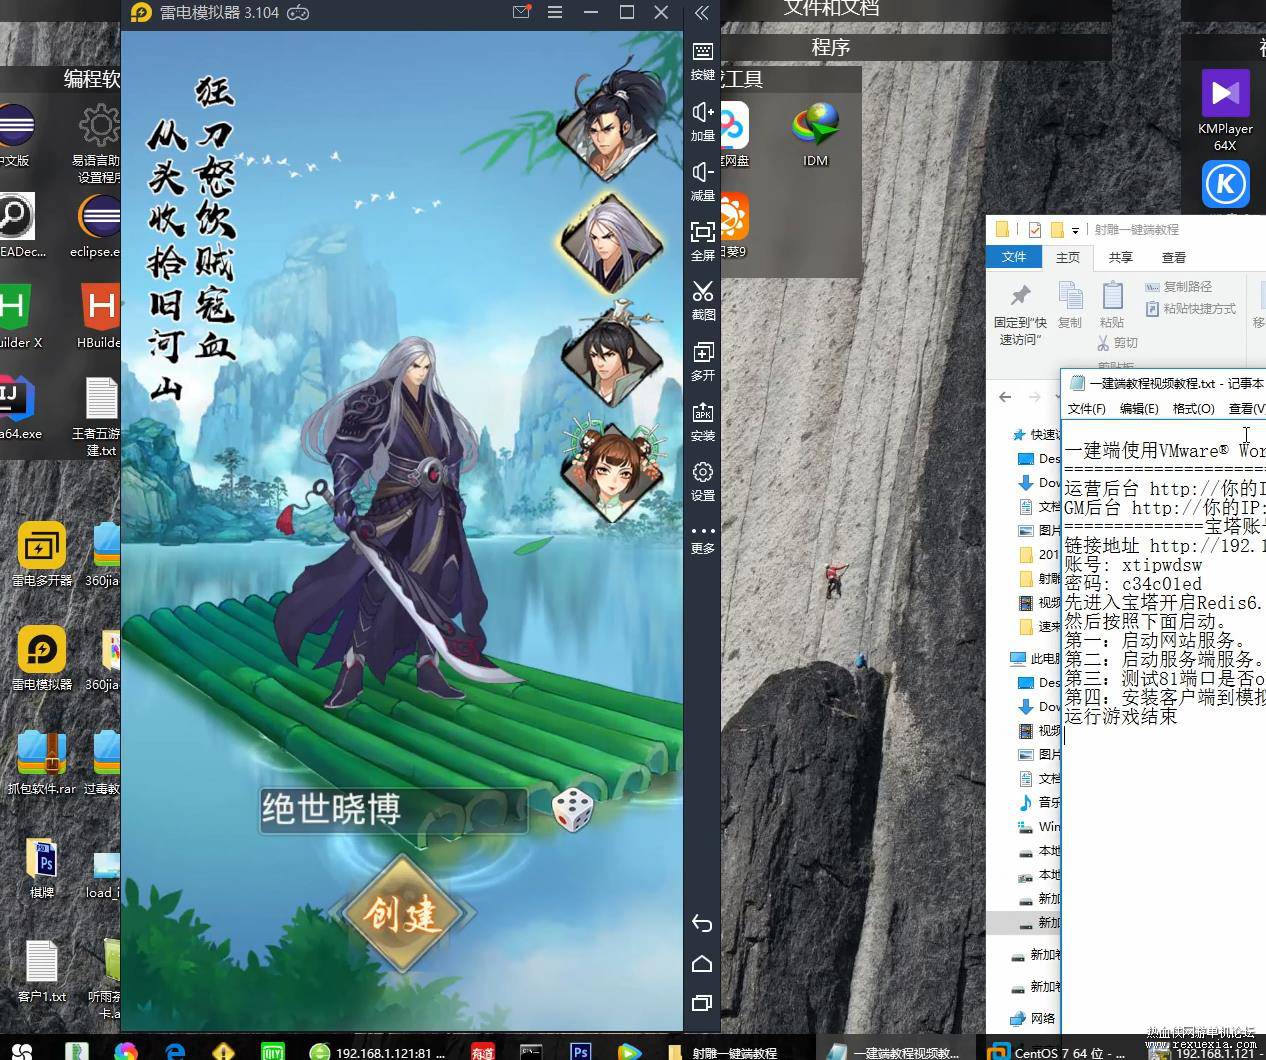Screen dimensions: 1266x1060
Task: Tap the Android back arrow in sidebar
Action: (x=702, y=923)
